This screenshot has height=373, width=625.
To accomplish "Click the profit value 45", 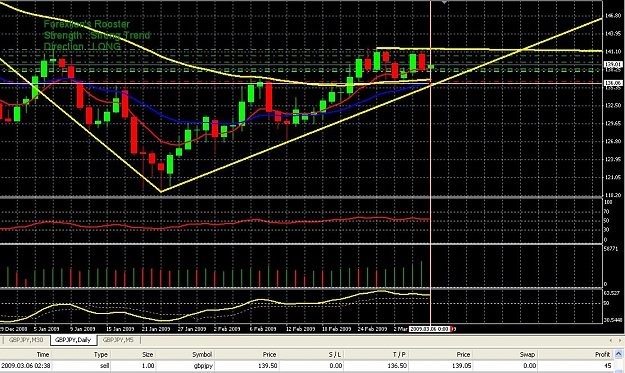I will point(607,366).
